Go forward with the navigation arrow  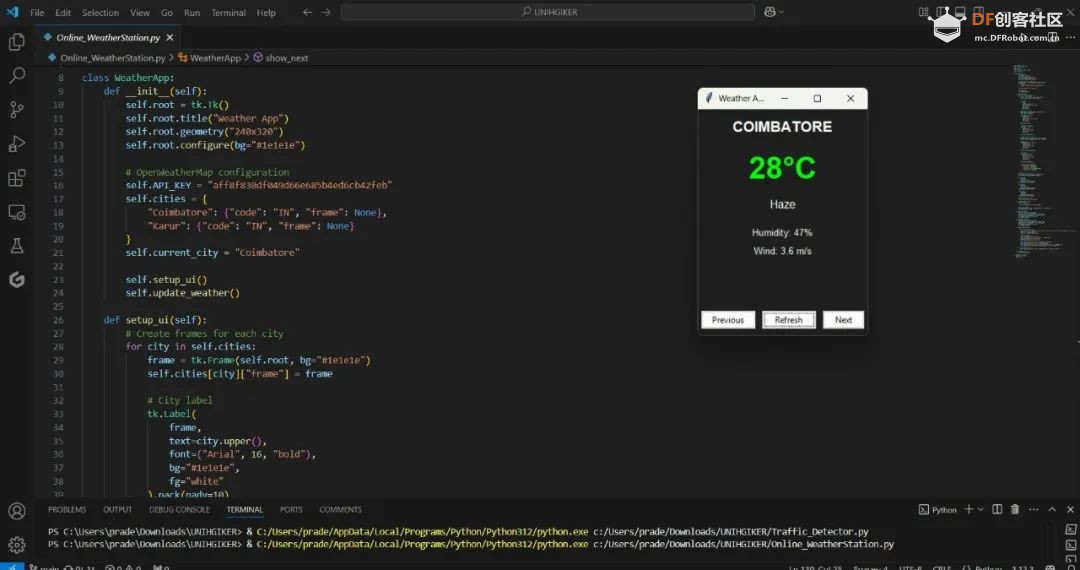click(x=326, y=12)
